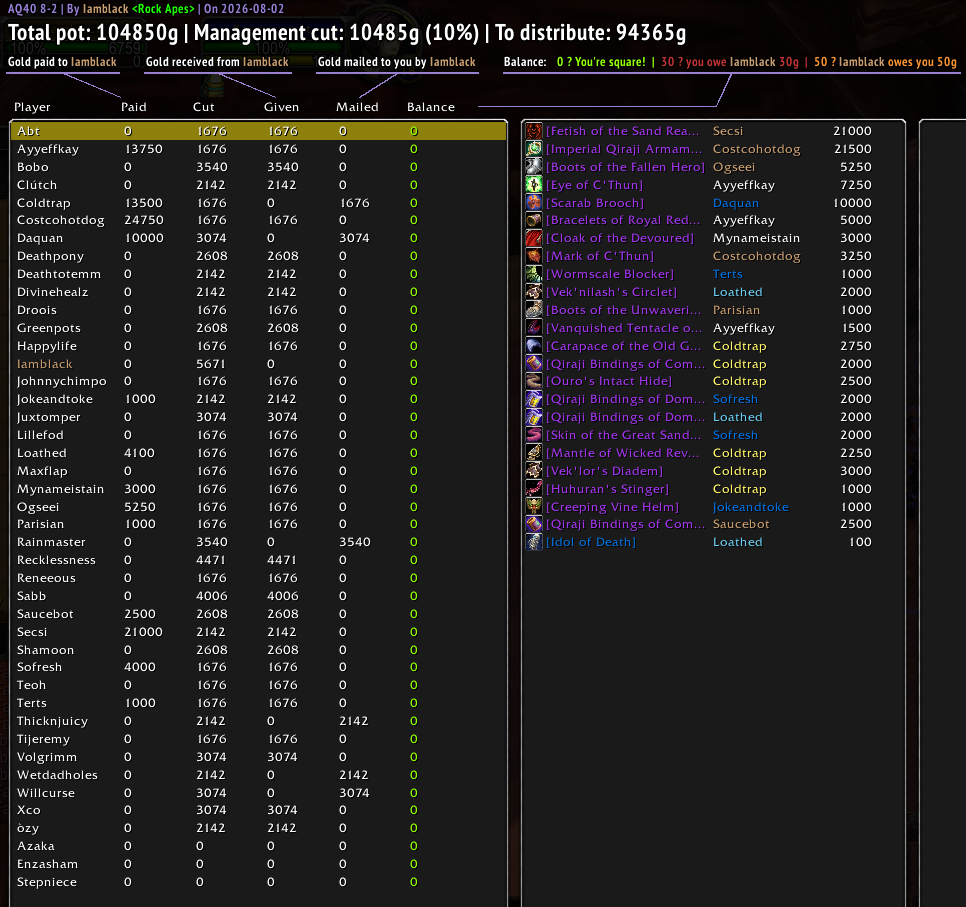Click the Qiraji Bindings icon in Saucebot's row
Image resolution: width=966 pixels, height=907 pixels.
coord(534,524)
